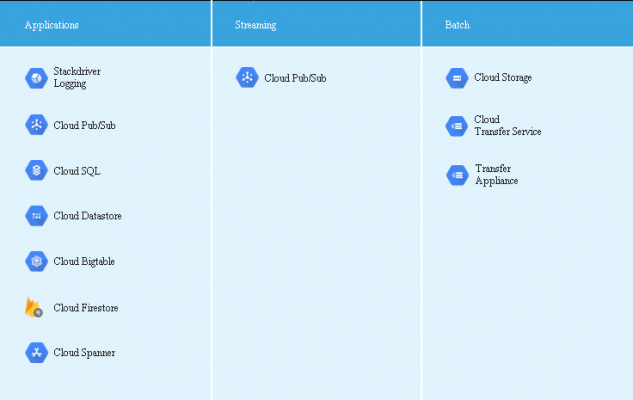Click the "Cloud Spanner" label
This screenshot has height=400, width=633.
(84, 353)
